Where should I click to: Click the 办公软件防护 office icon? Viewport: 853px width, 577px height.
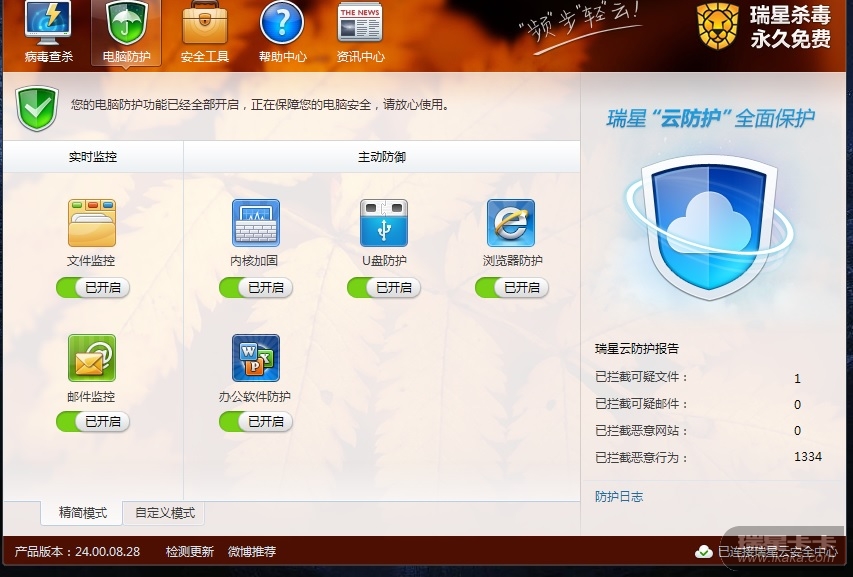click(x=256, y=358)
